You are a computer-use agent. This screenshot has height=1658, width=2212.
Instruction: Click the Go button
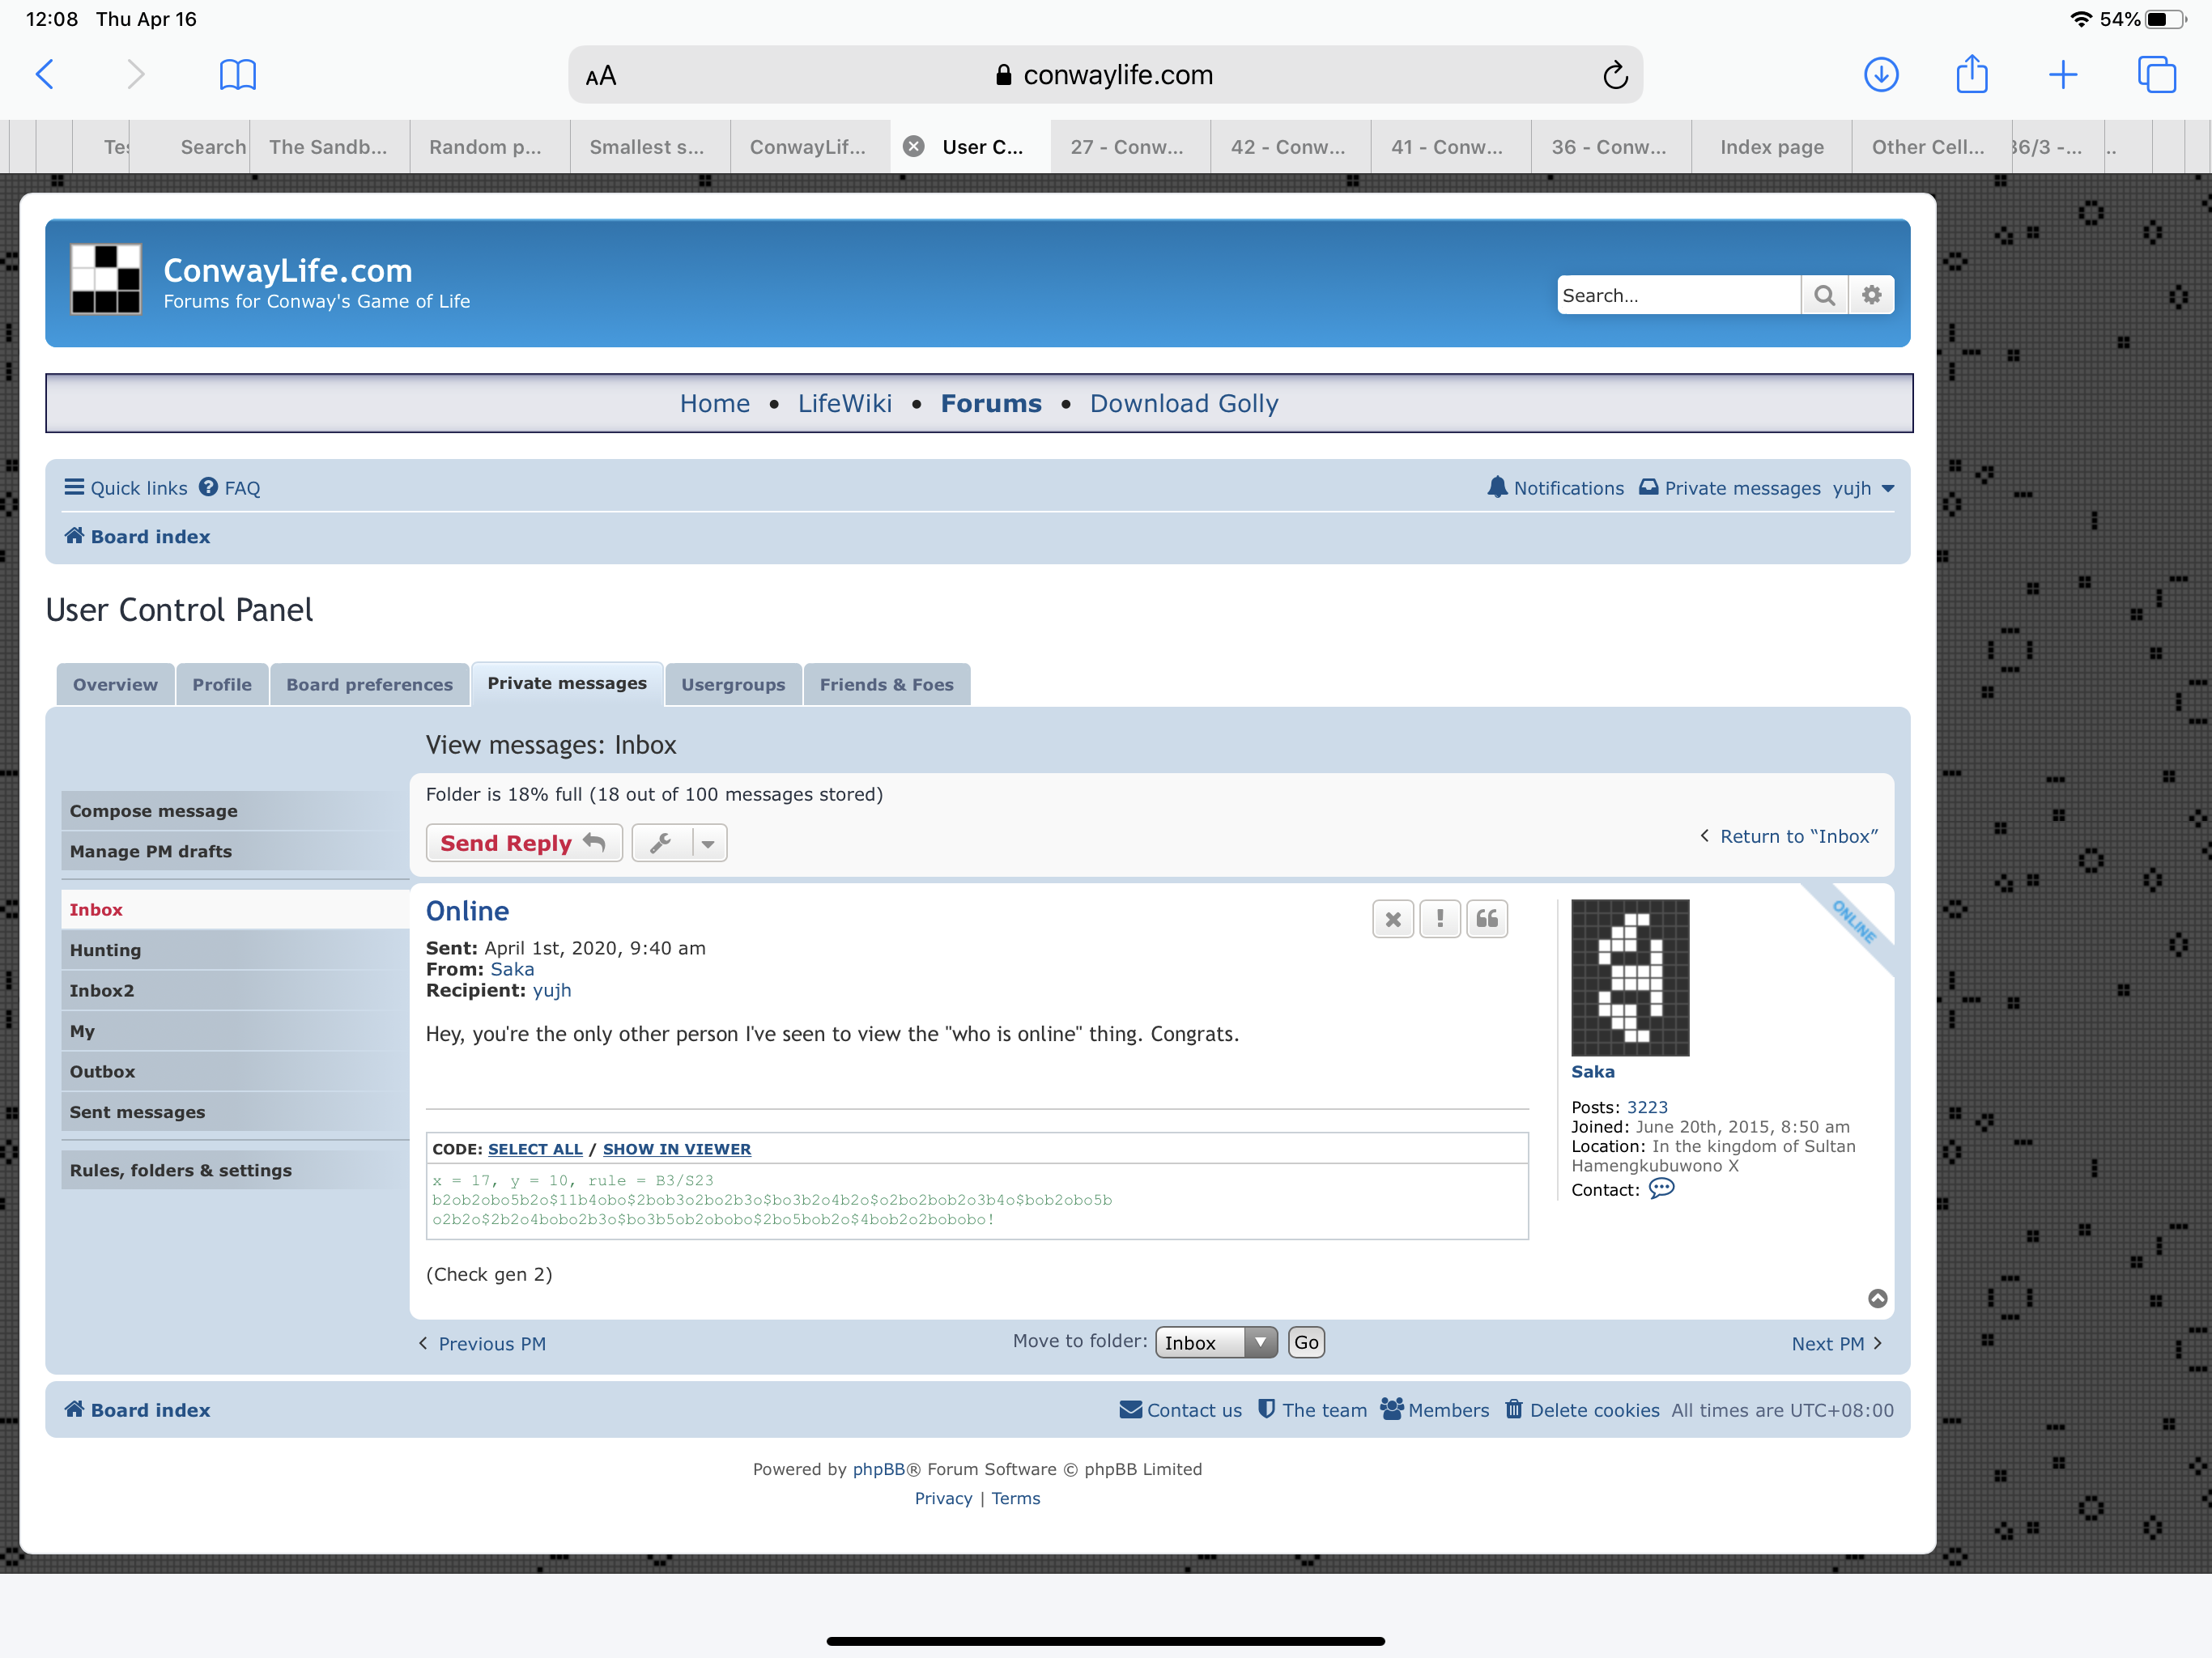pos(1306,1342)
